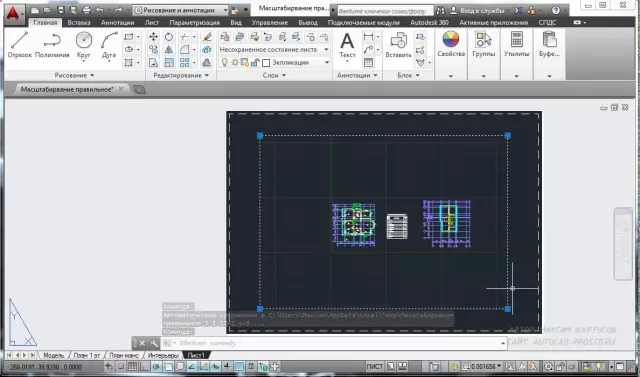Activate the Copy tool
This screenshot has width=640, height=377.
[x=153, y=50]
